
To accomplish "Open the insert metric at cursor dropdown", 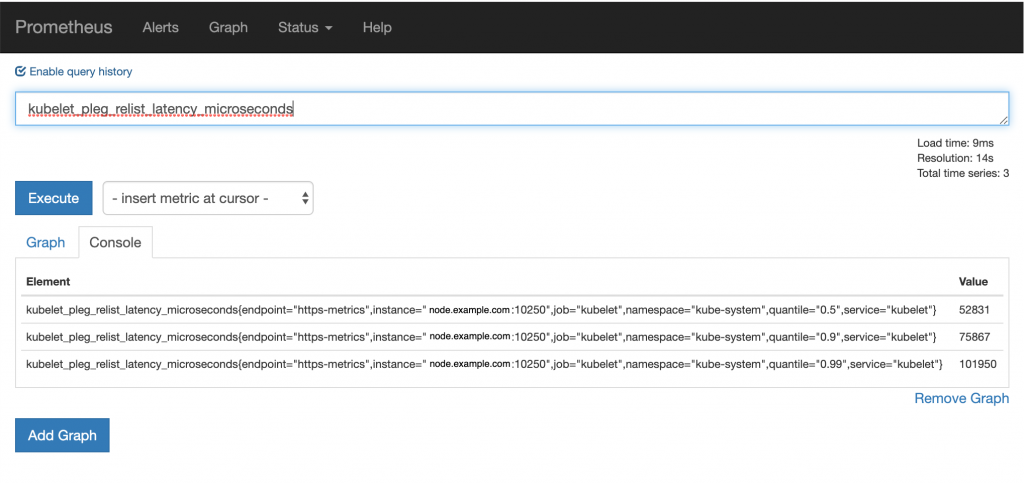I will click(208, 198).
